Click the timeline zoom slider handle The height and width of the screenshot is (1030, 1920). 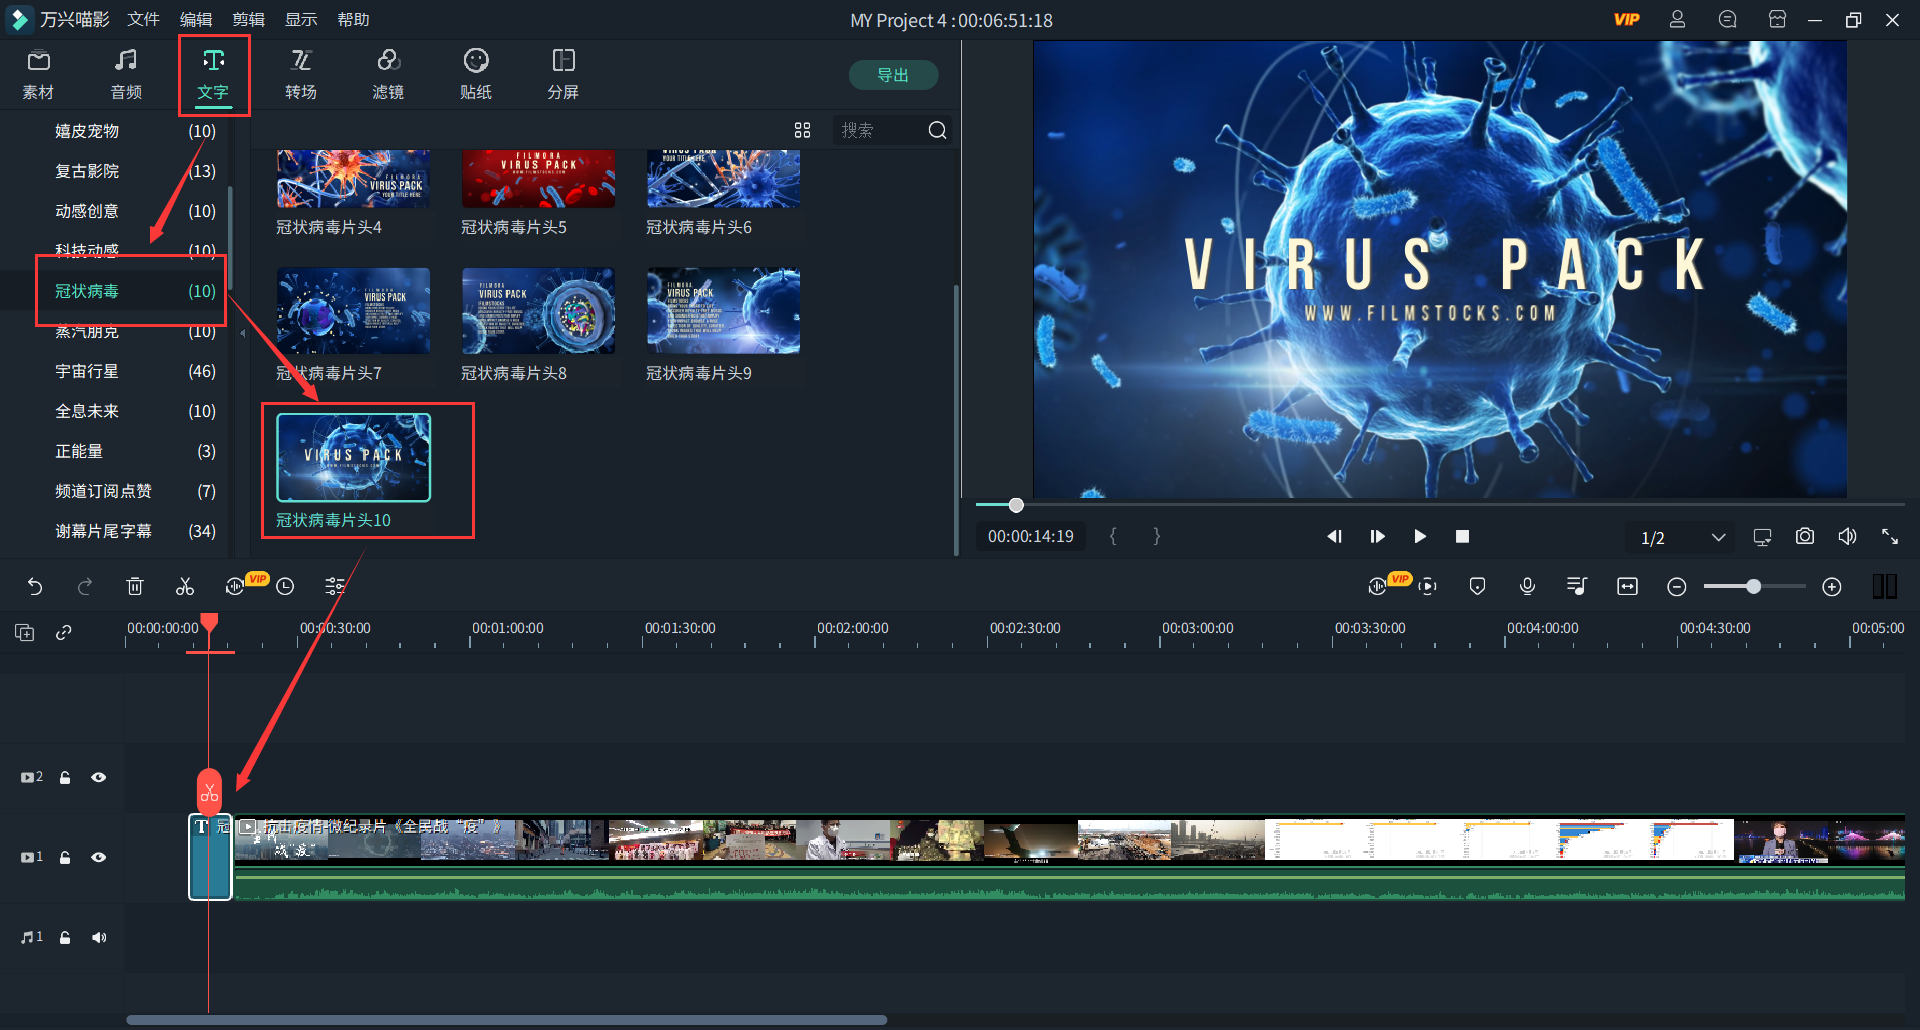(1753, 587)
